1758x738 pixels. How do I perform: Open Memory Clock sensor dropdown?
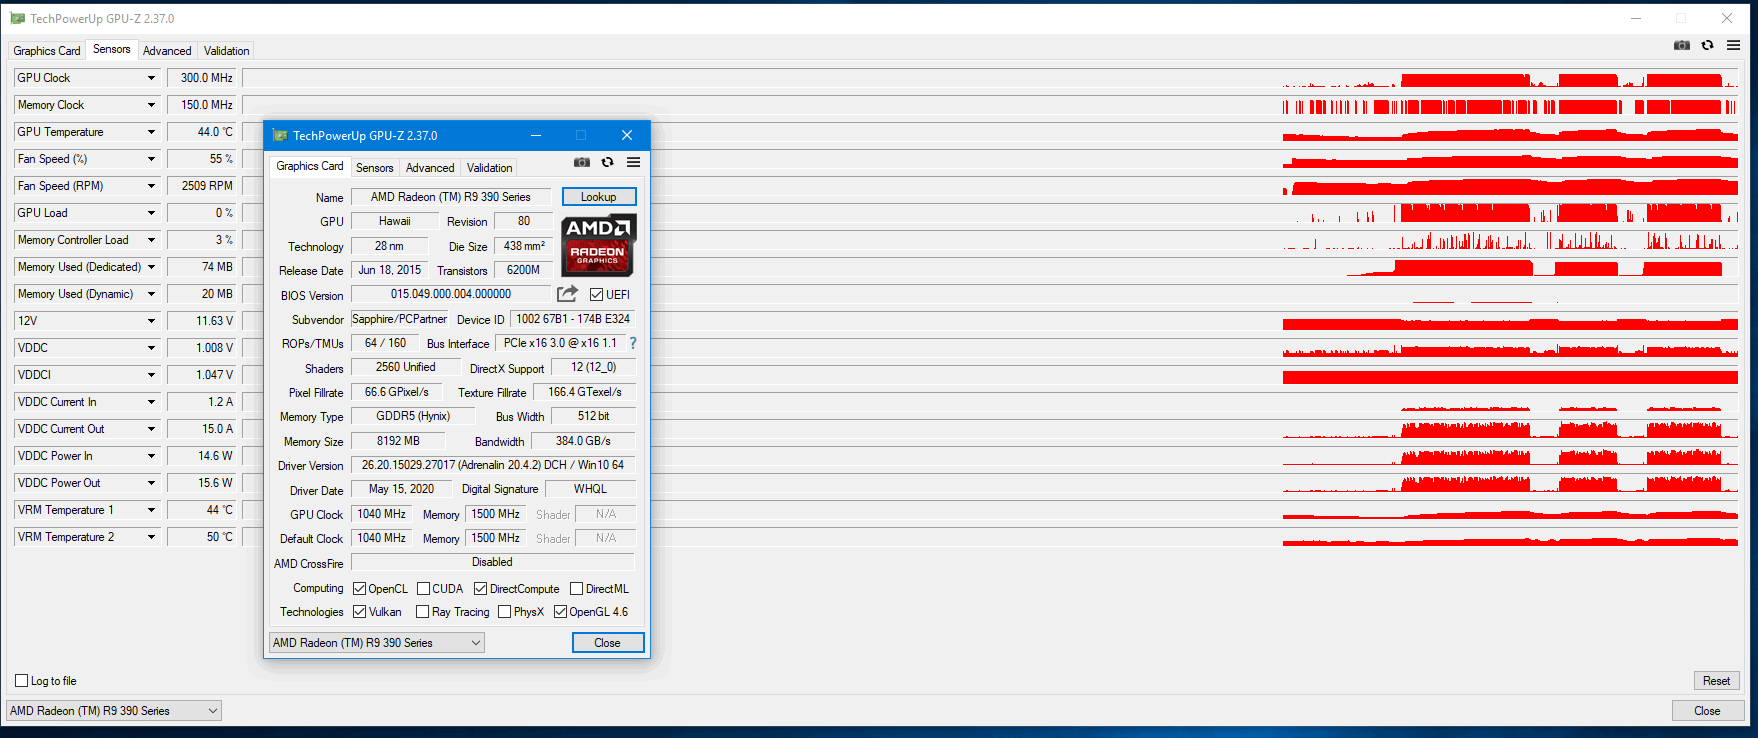(x=152, y=105)
